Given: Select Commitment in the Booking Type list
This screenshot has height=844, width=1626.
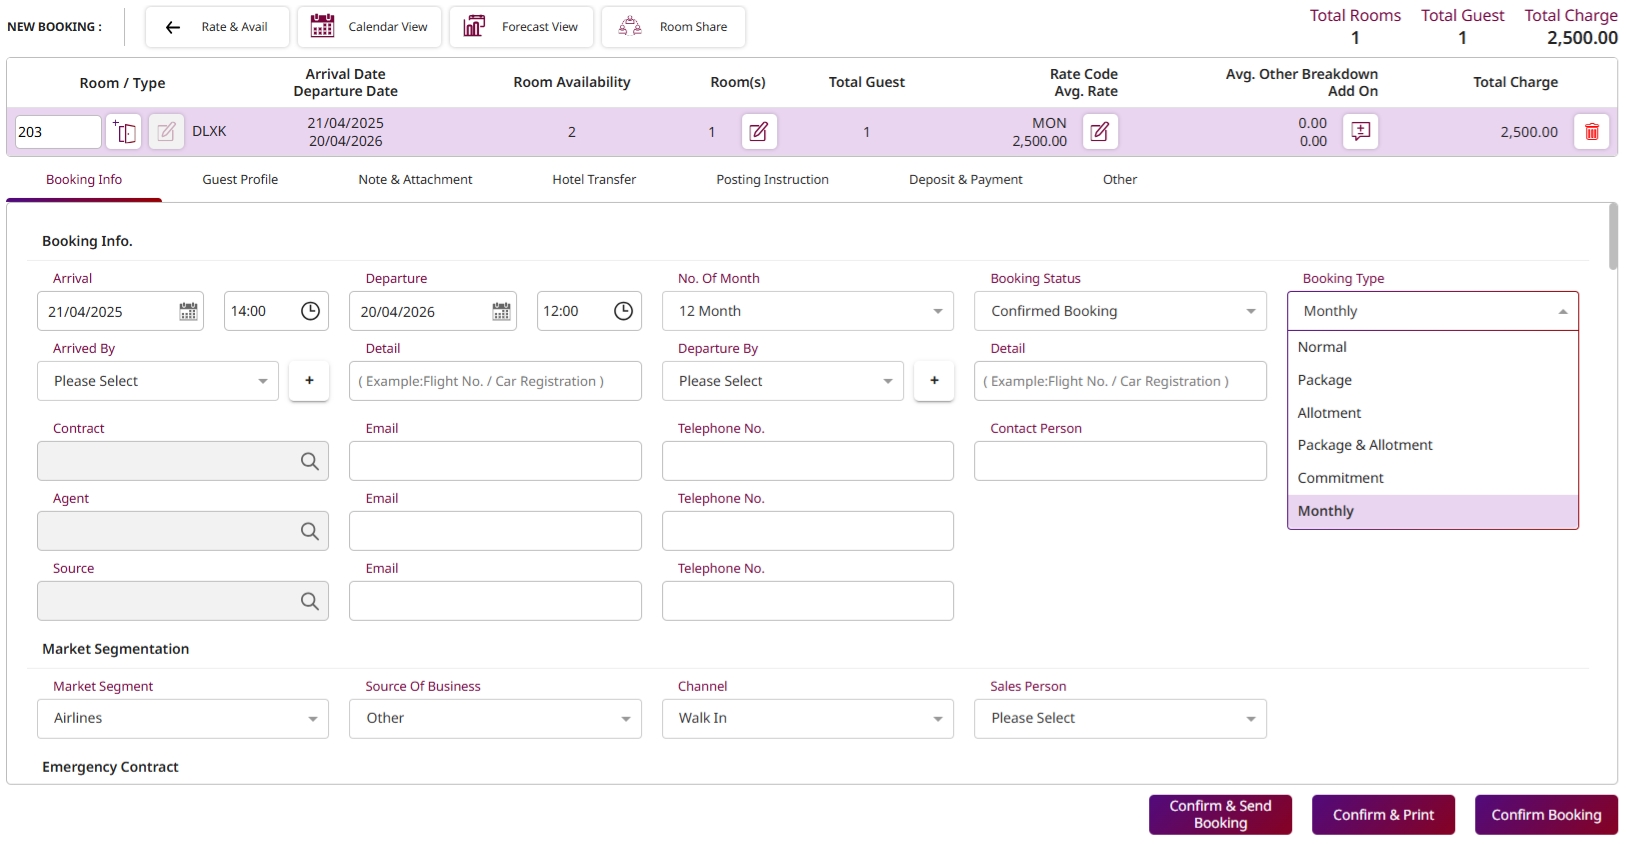Looking at the screenshot, I should pyautogui.click(x=1340, y=478).
